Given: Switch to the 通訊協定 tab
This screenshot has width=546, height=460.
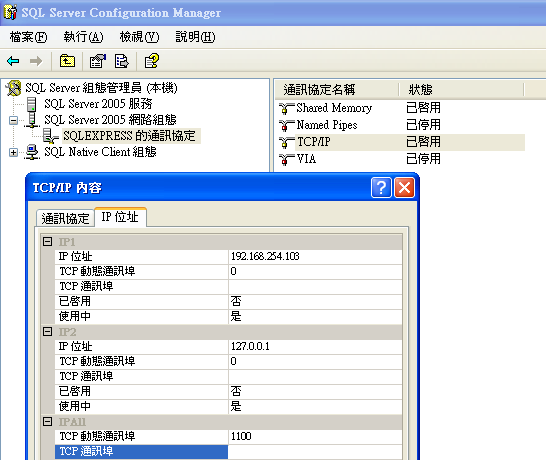Looking at the screenshot, I should pyautogui.click(x=65, y=218).
